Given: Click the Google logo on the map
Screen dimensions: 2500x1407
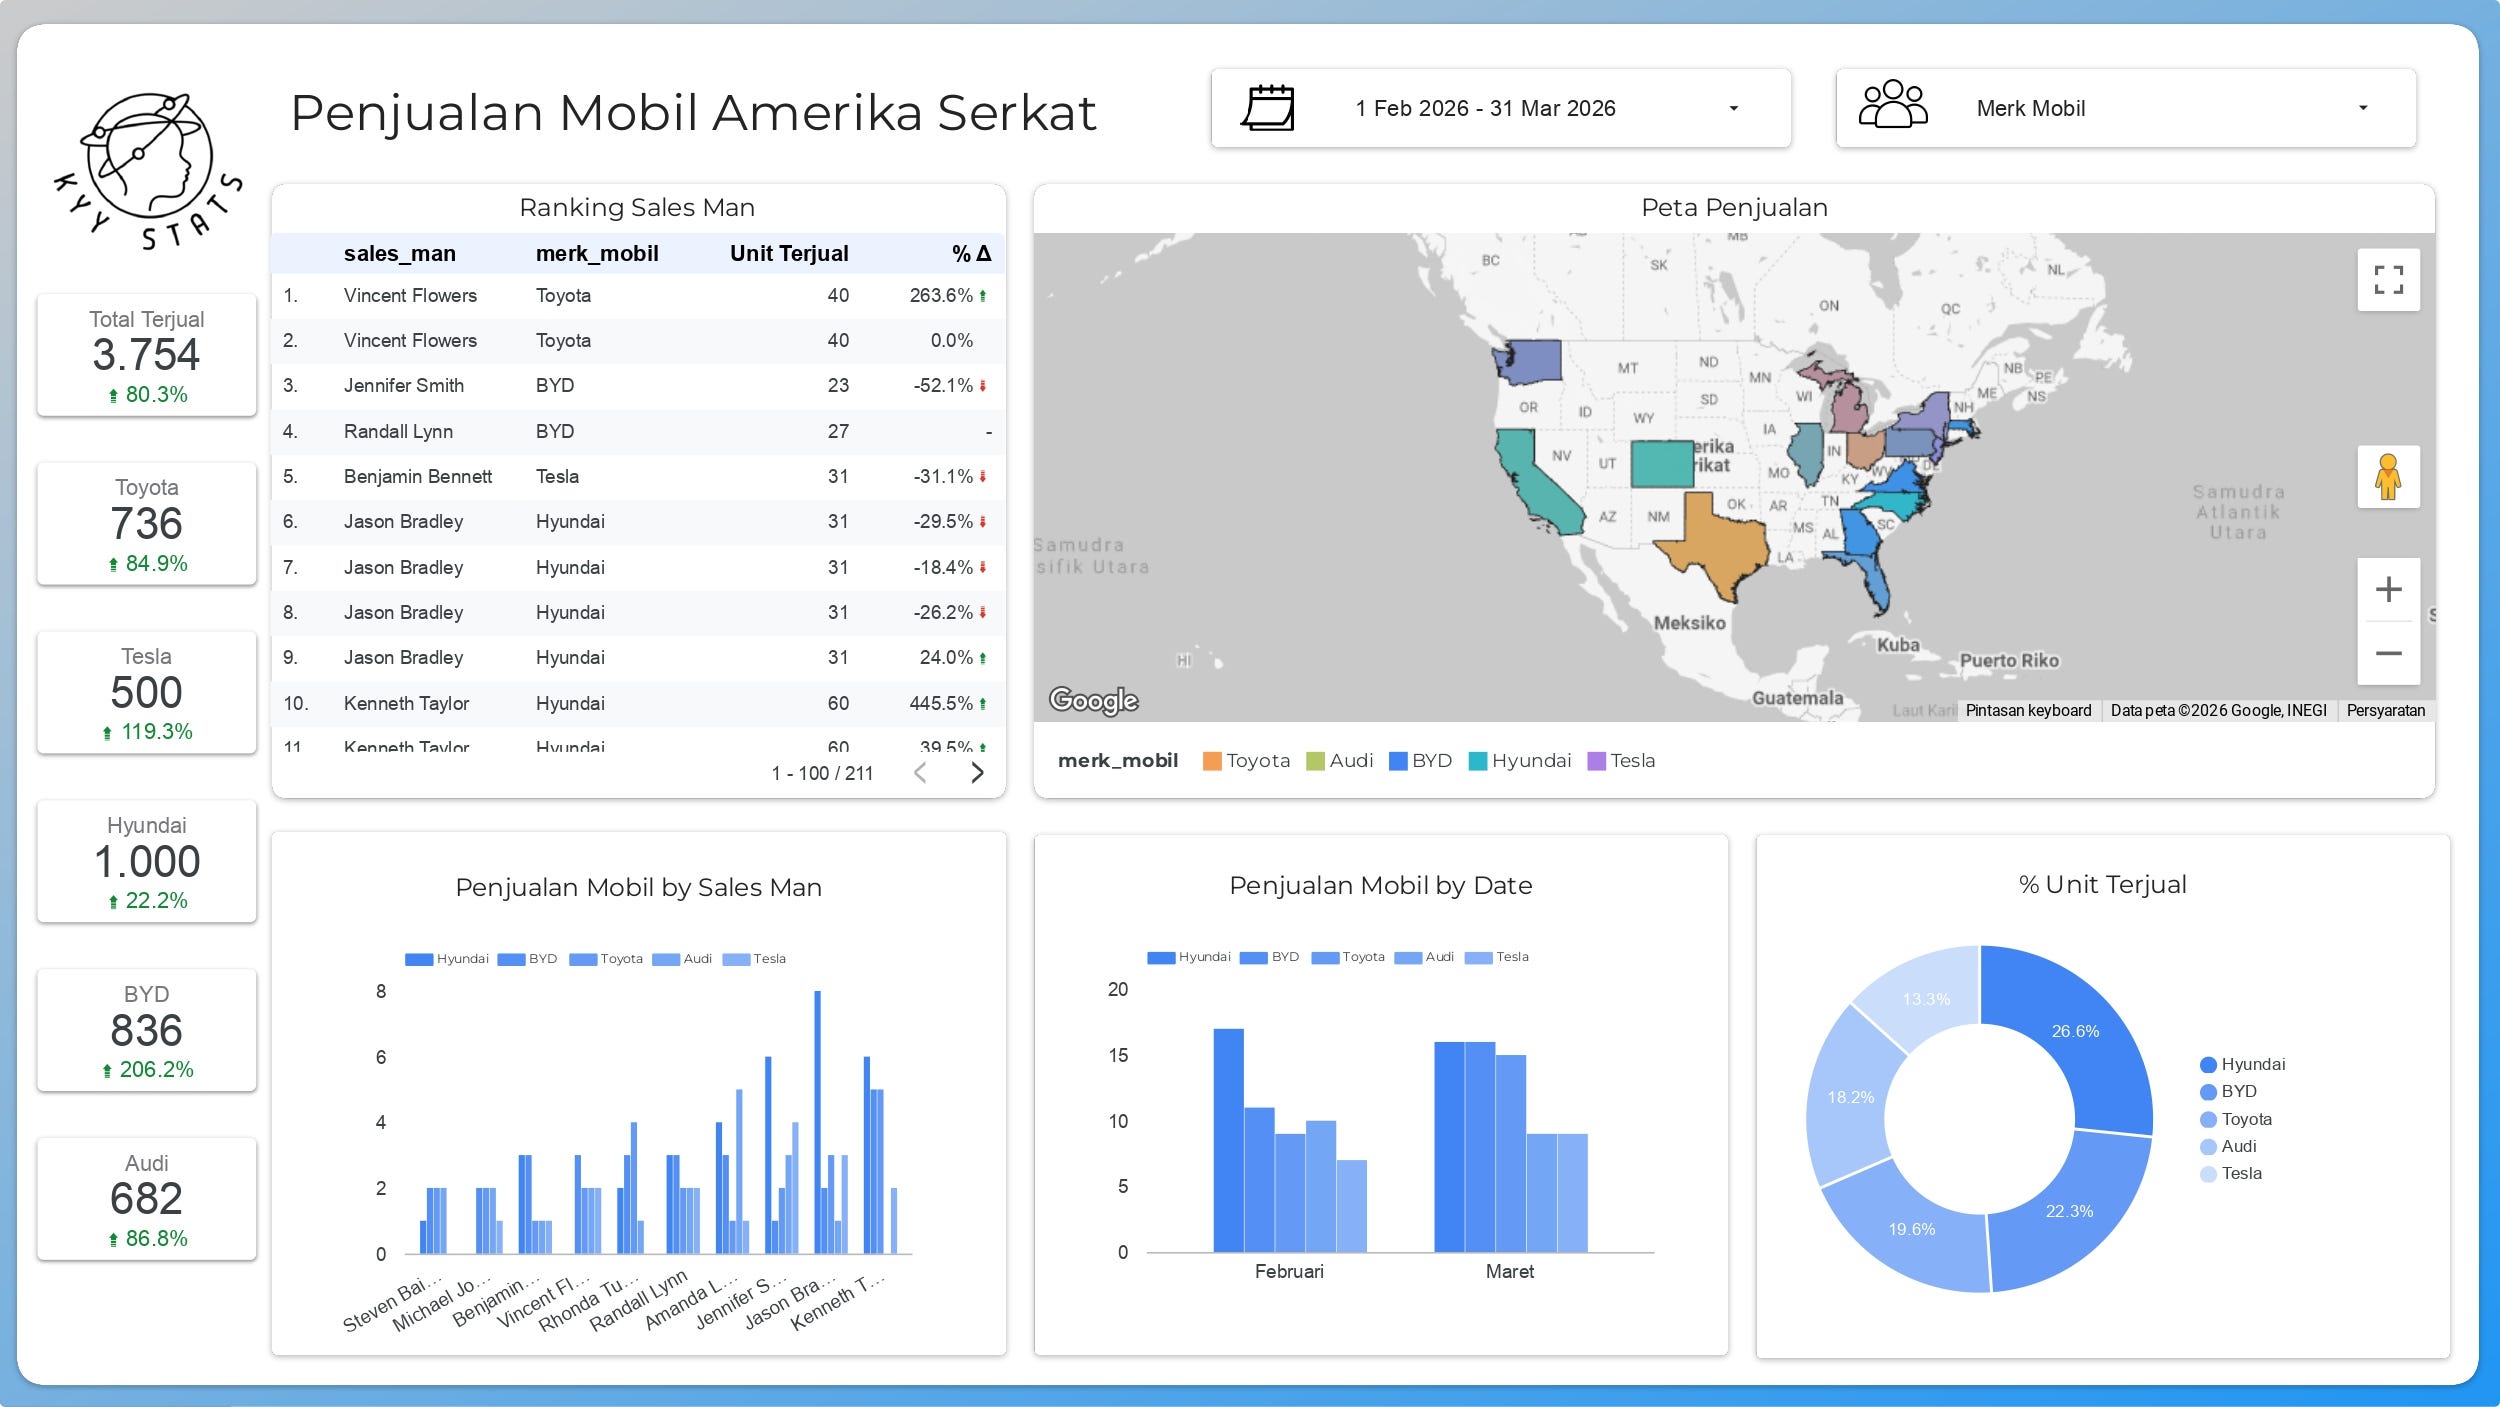Looking at the screenshot, I should [x=1093, y=701].
